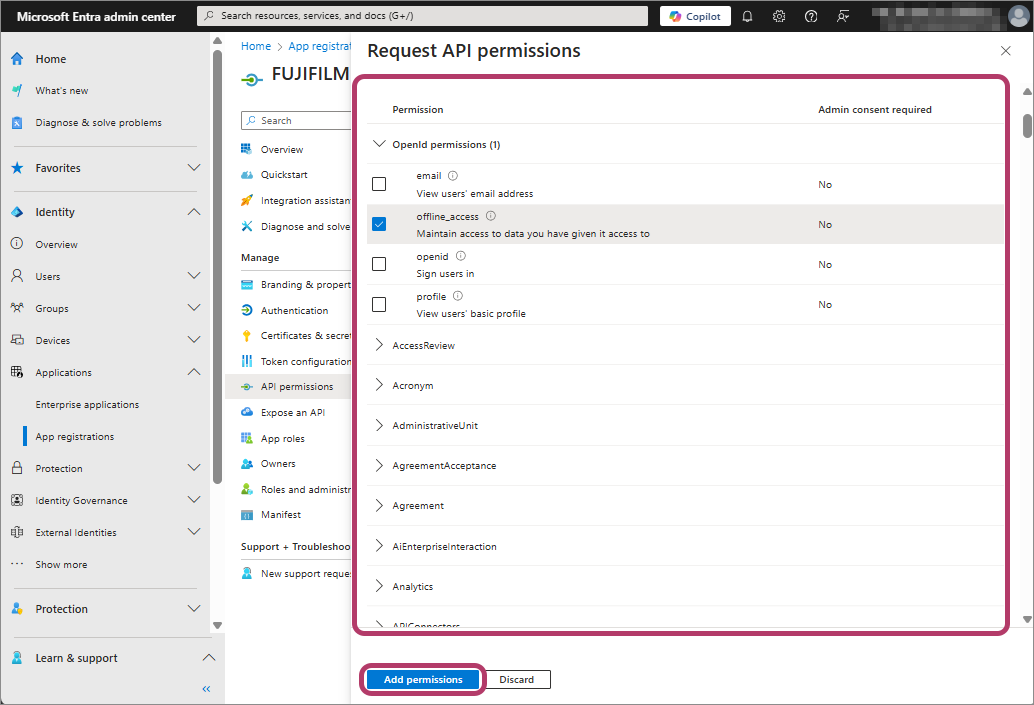Click the Identity diamond icon

click(17, 212)
